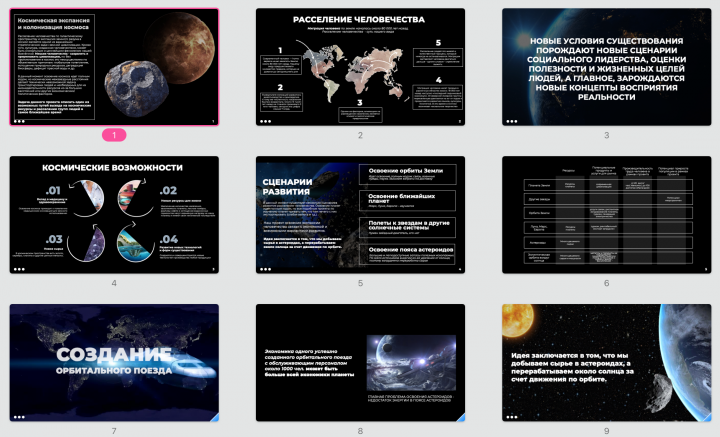Click page number label '8'
The width and height of the screenshot is (720, 437).
(x=360, y=431)
